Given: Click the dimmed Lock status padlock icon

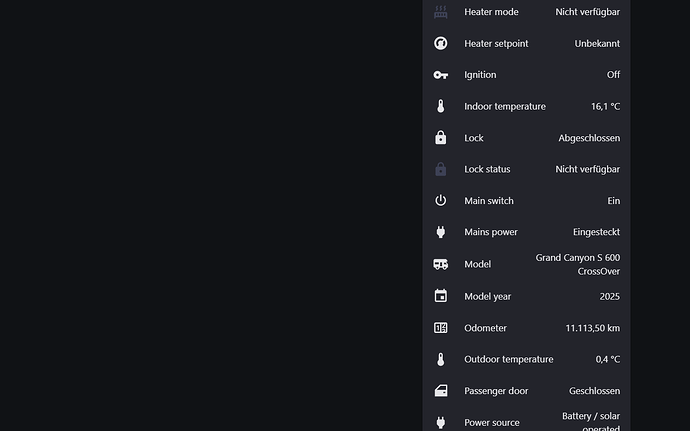Looking at the screenshot, I should (x=440, y=169).
